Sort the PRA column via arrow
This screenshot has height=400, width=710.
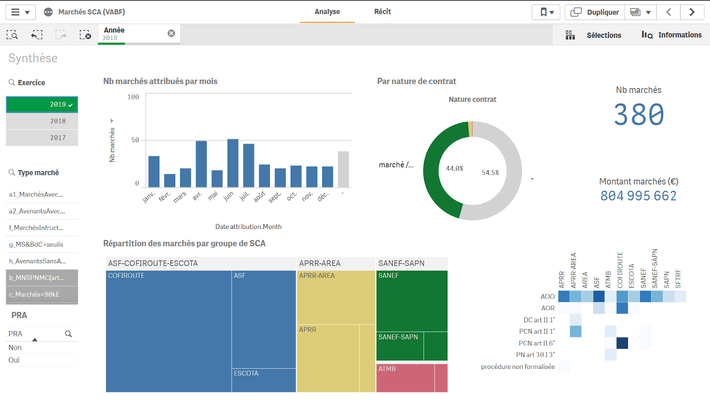(x=34, y=339)
